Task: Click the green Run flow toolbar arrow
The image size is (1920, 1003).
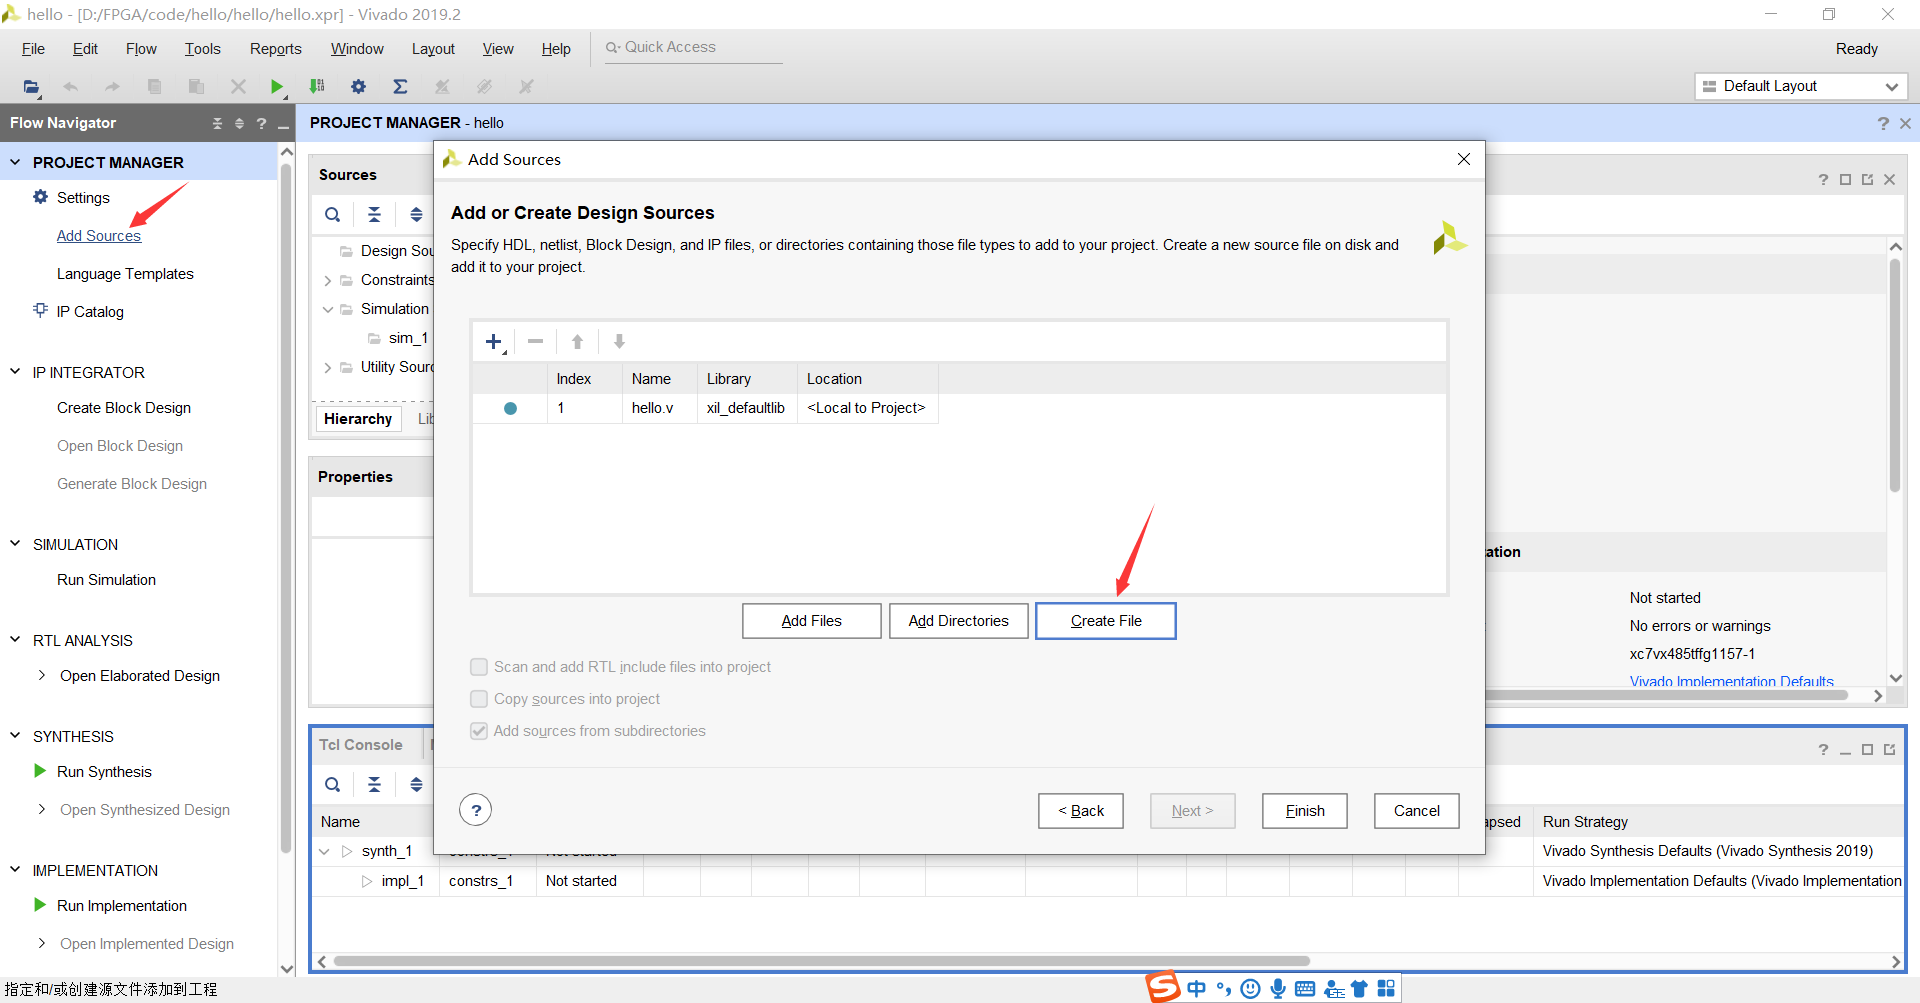Action: pyautogui.click(x=277, y=87)
